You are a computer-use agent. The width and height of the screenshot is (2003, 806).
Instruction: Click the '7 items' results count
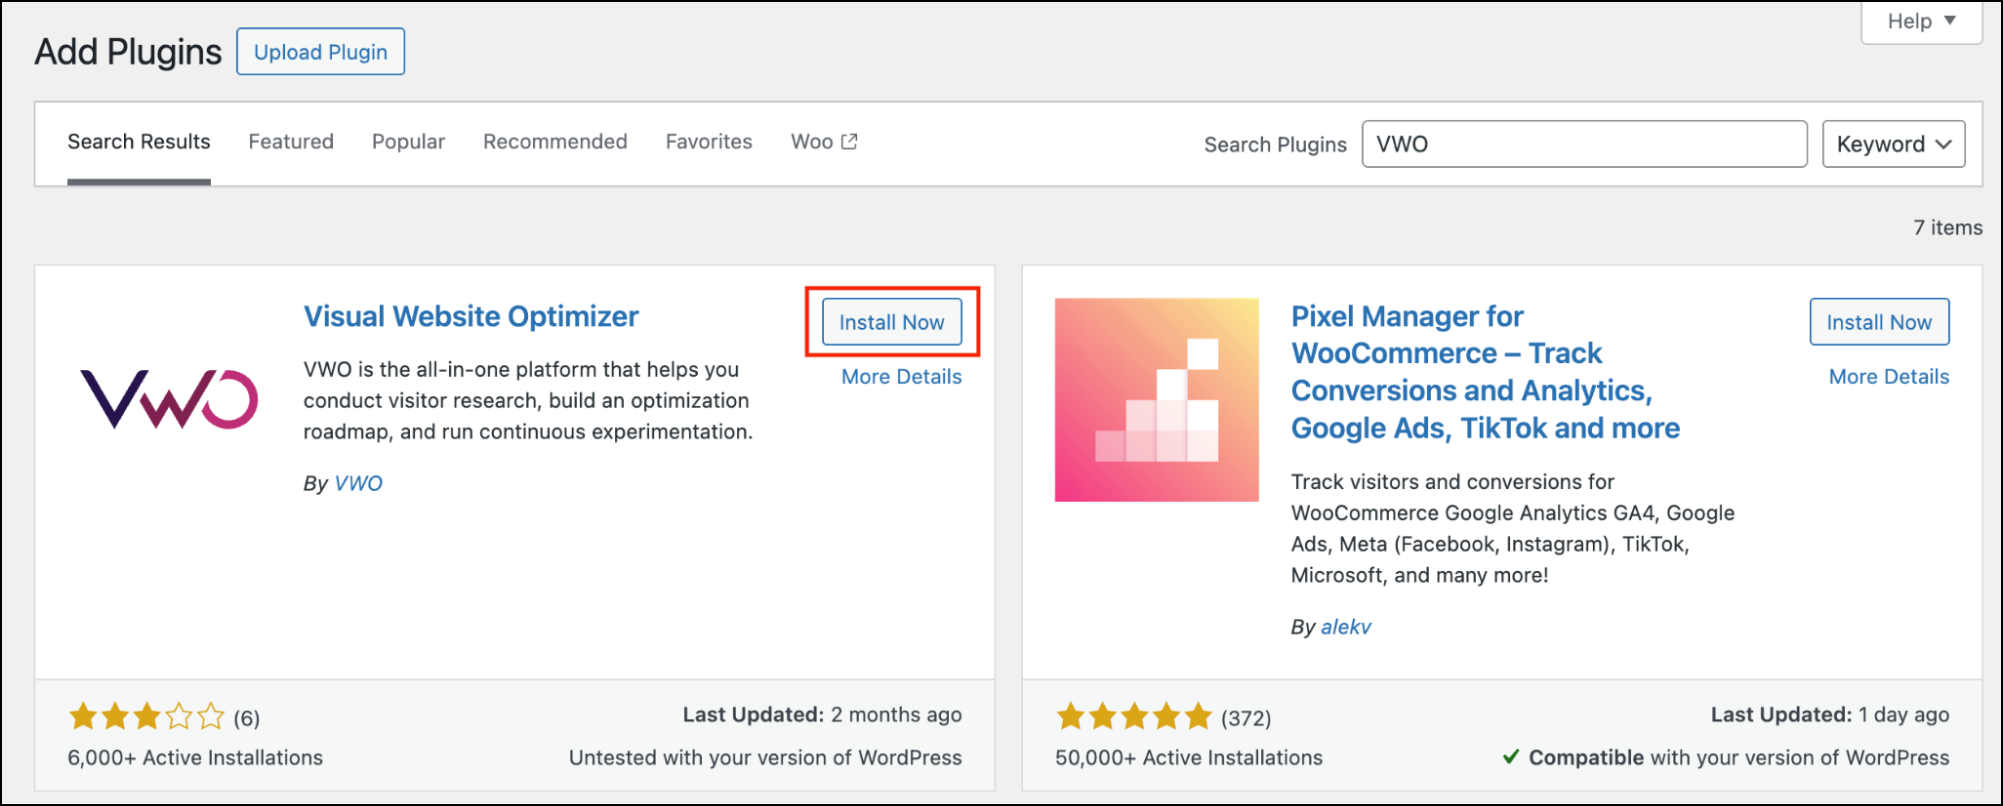coord(1947,228)
